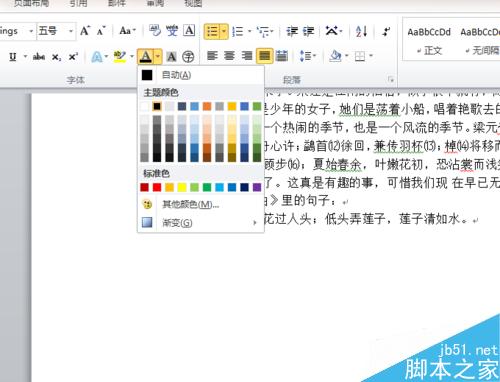Choose 自动(A) automatic color
The image size is (500, 382).
201,75
